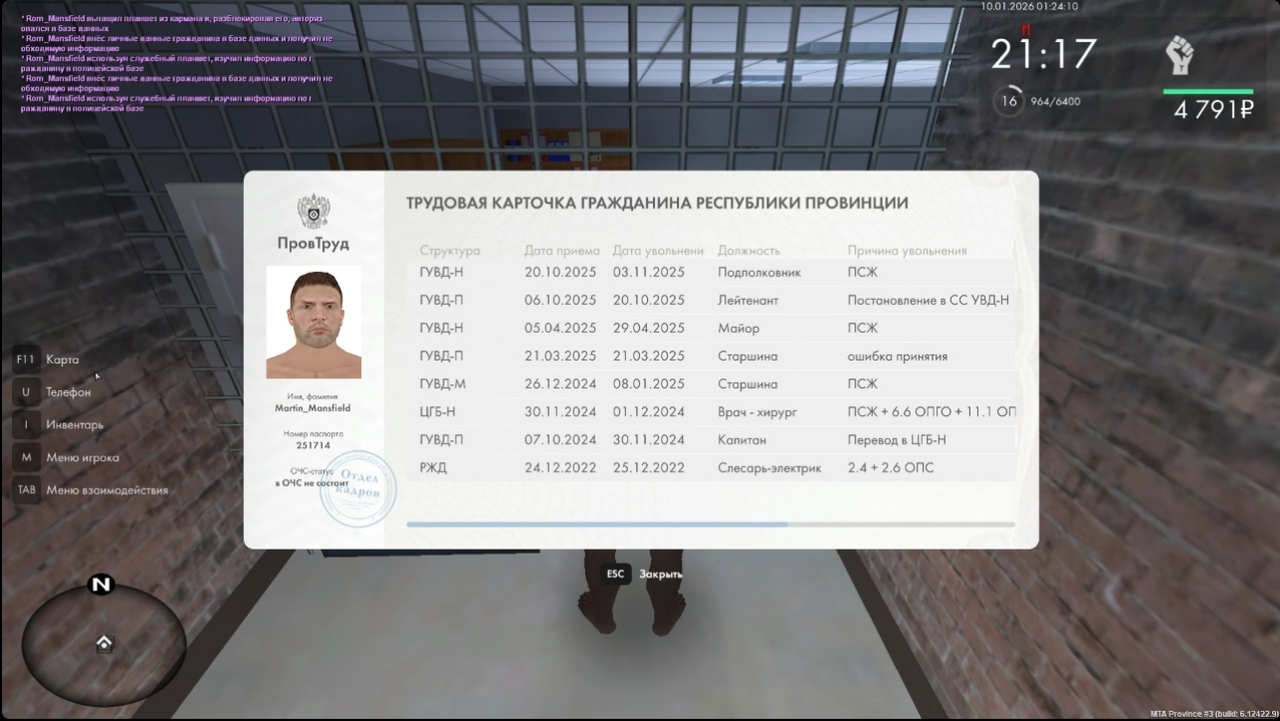Select the Майор position cell

[738, 328]
